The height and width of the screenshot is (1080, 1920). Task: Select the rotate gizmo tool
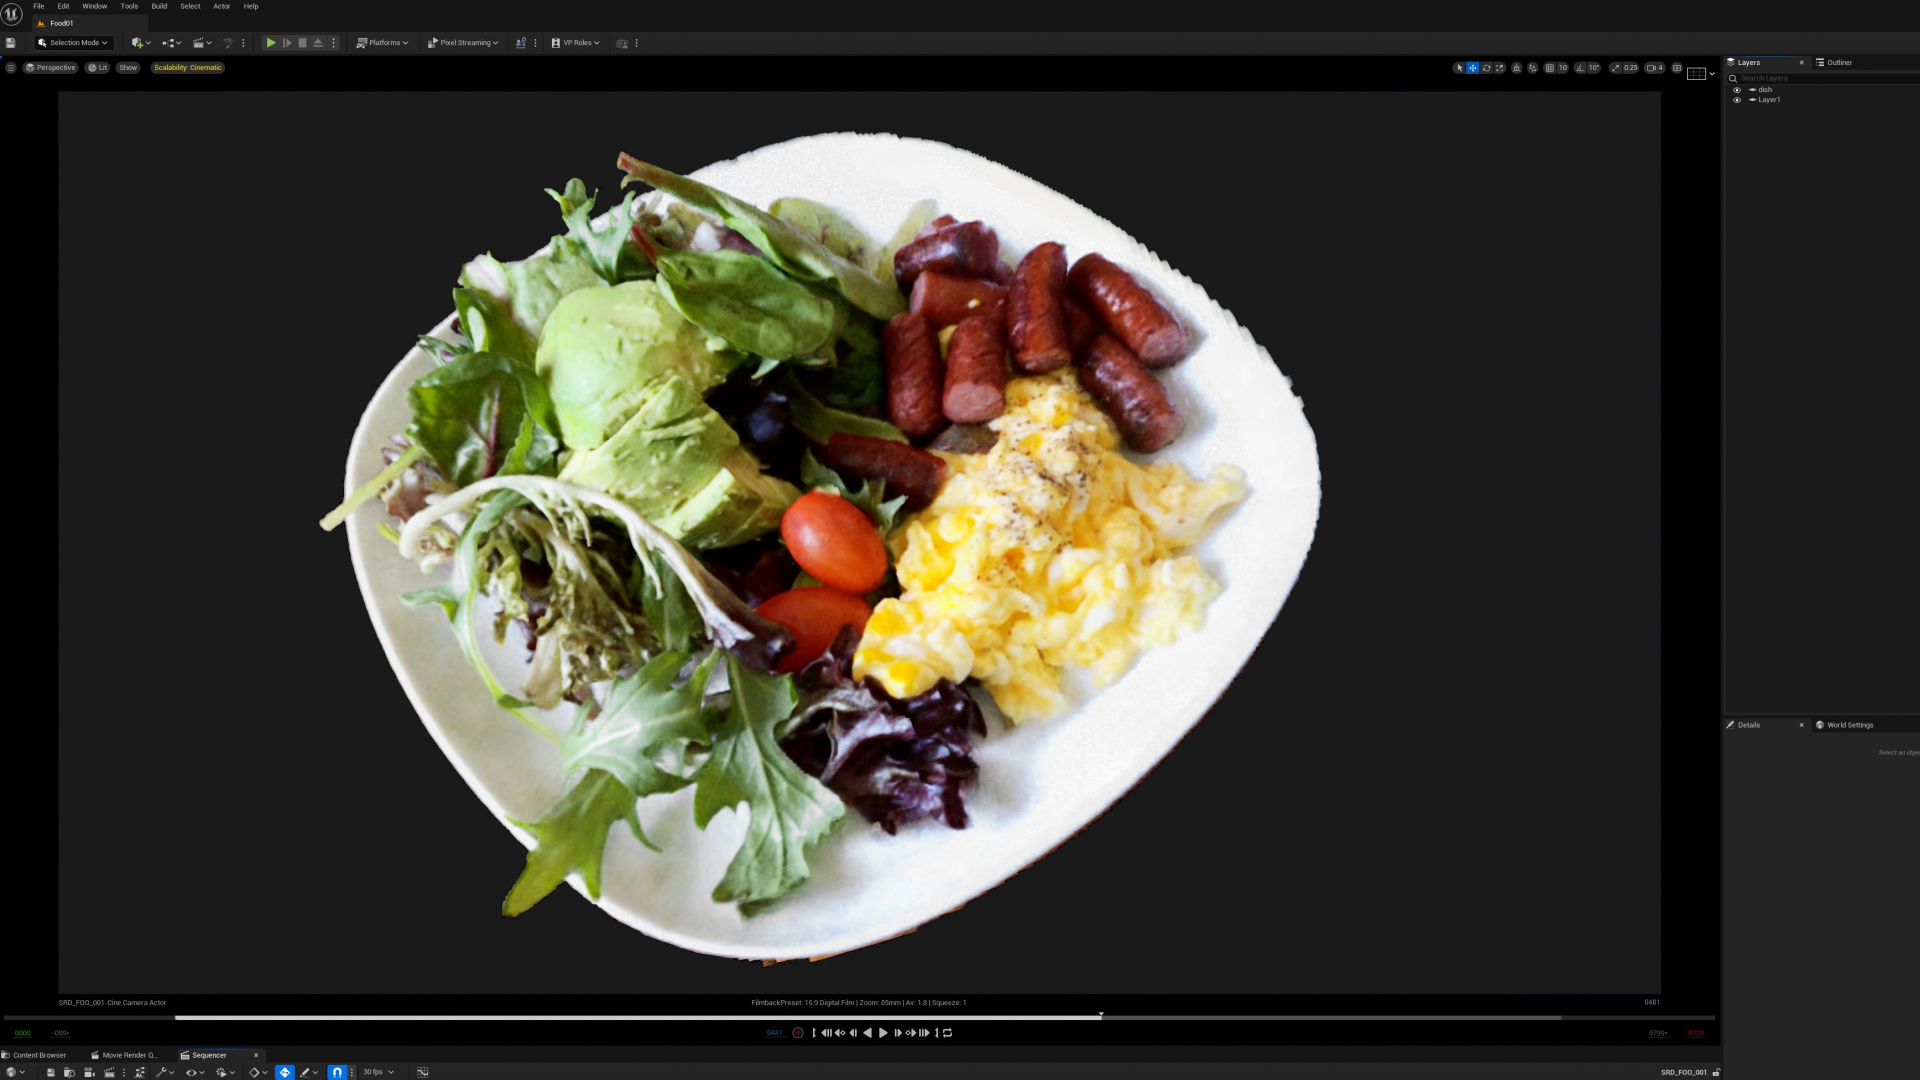point(1487,68)
